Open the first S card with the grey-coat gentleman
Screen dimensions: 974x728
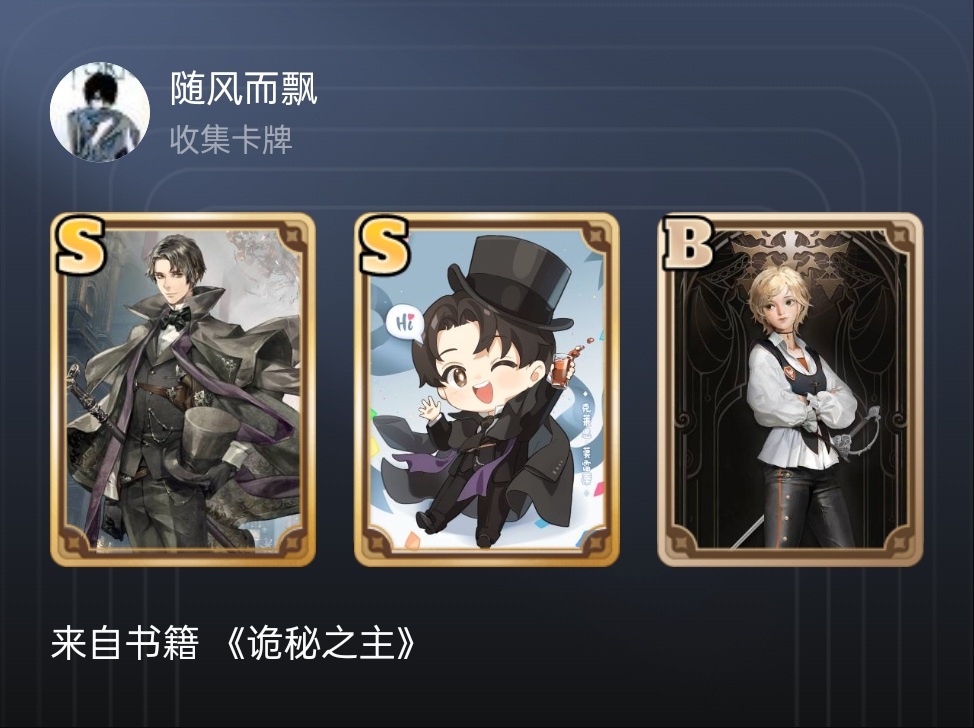pos(183,389)
